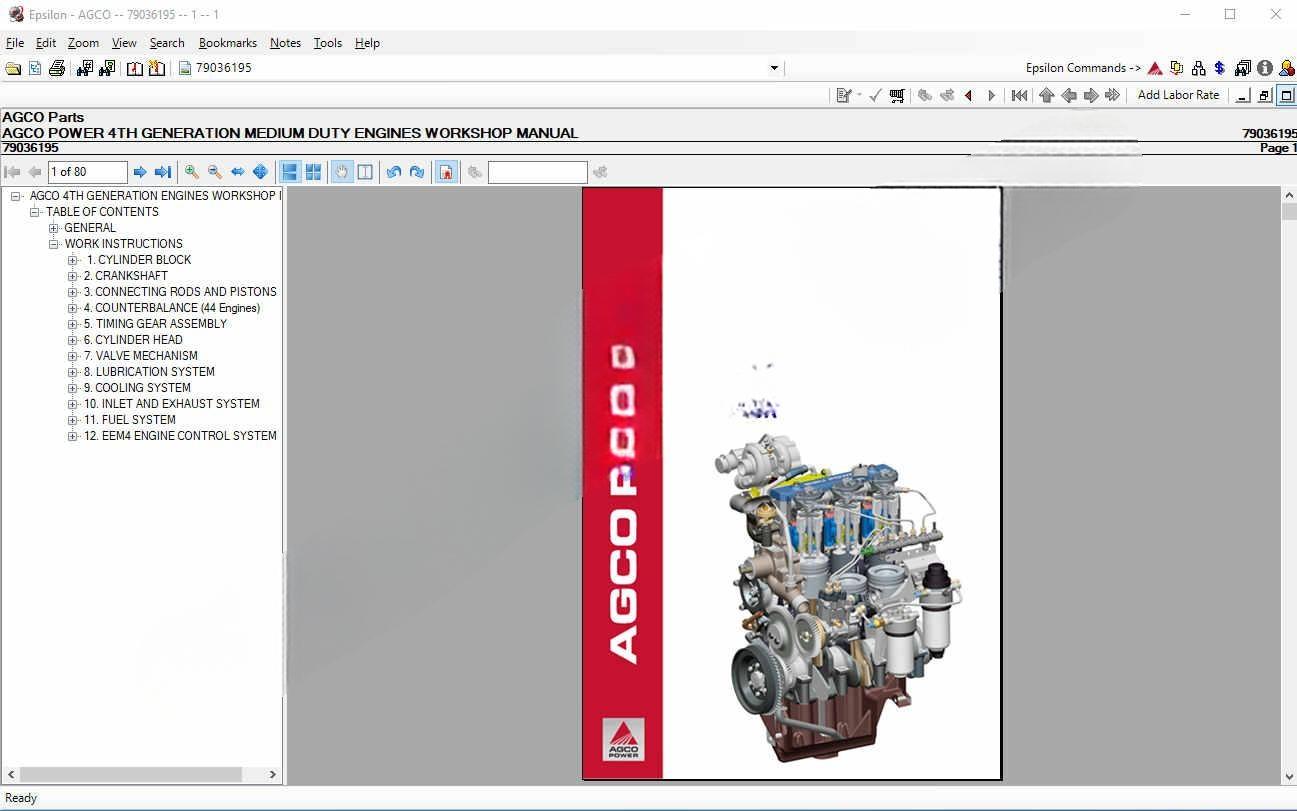
Task: Zoom in using the magnifier plus icon
Action: (x=192, y=172)
